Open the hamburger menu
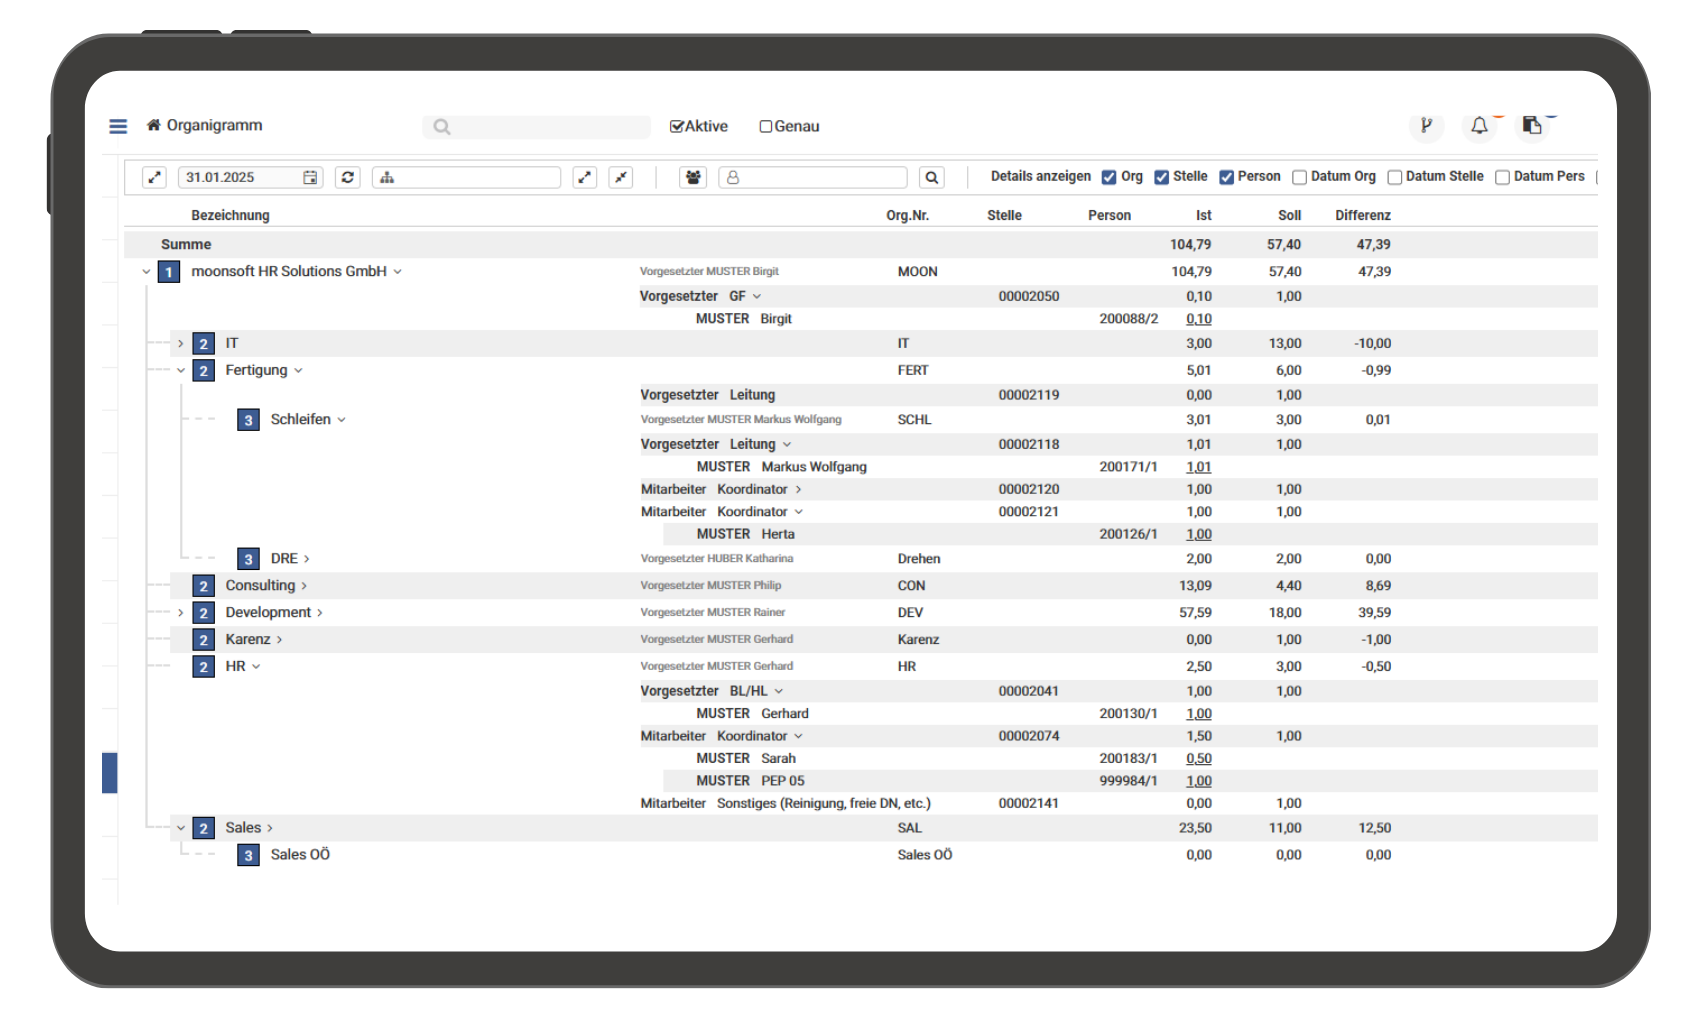 coord(118,126)
